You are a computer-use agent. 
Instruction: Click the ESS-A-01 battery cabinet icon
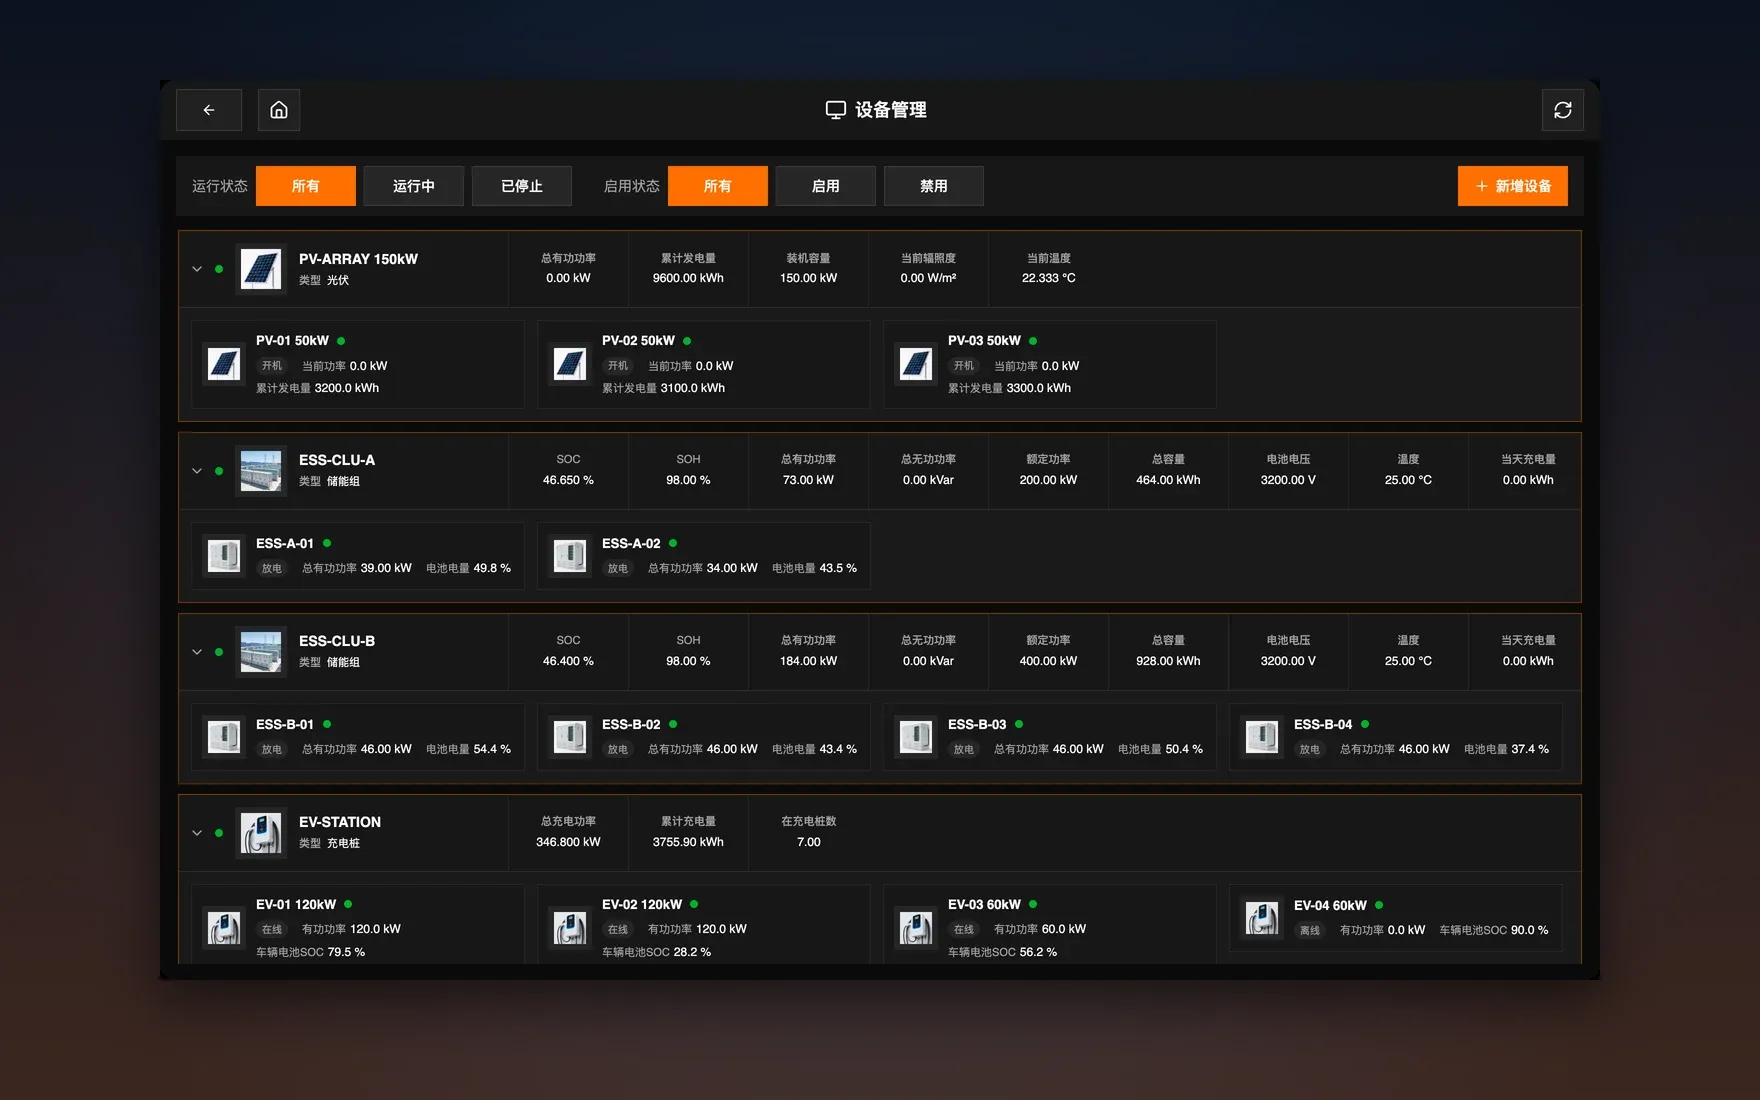(224, 556)
